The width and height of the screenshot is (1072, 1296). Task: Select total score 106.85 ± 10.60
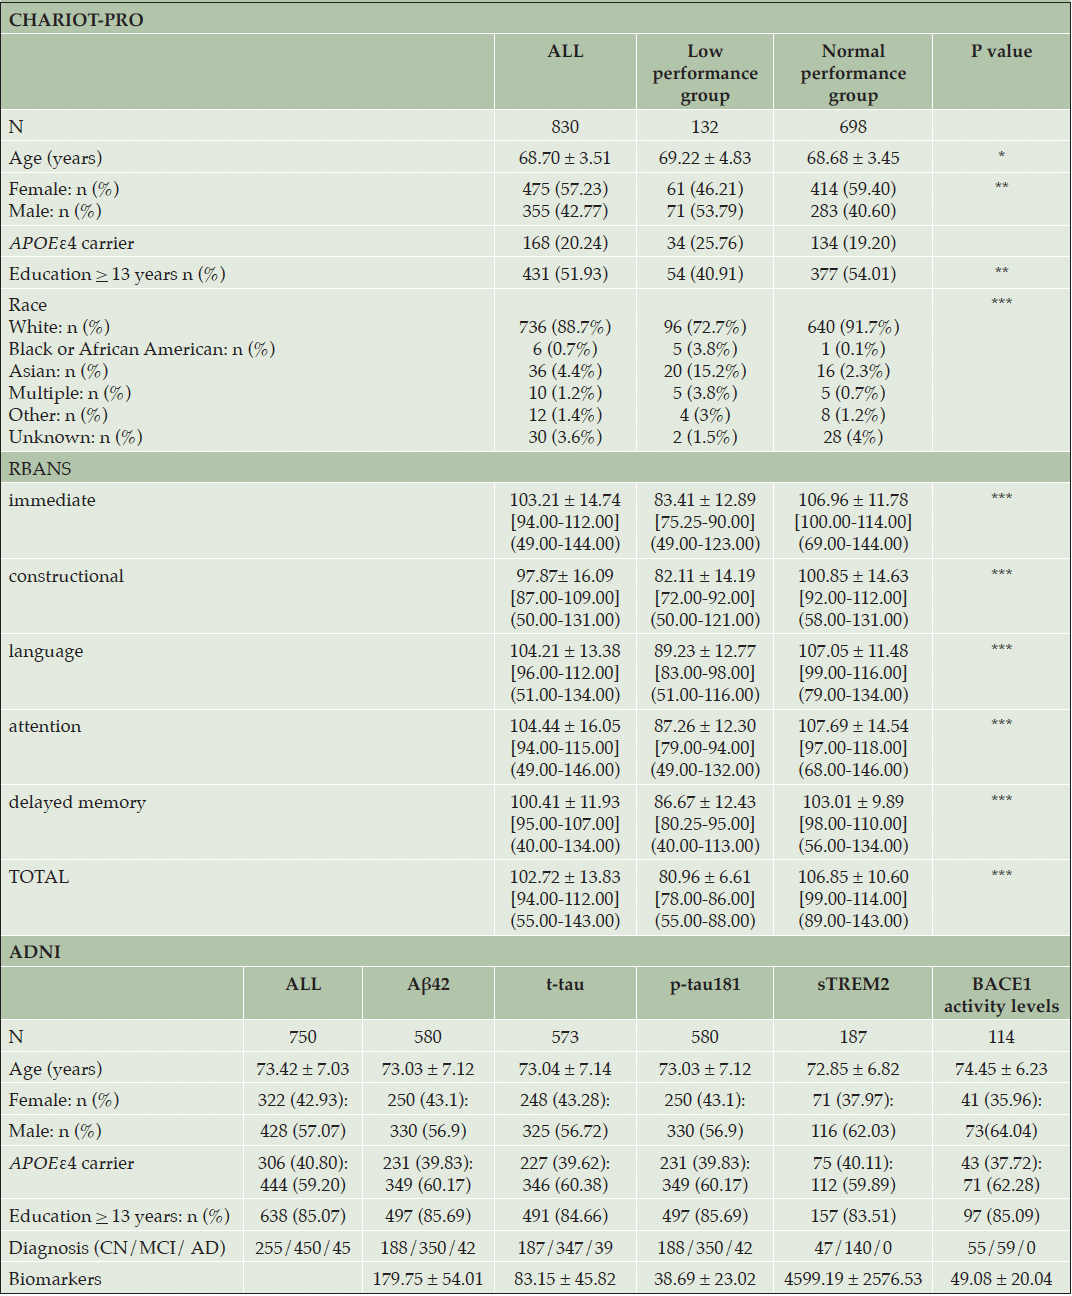coord(853,877)
